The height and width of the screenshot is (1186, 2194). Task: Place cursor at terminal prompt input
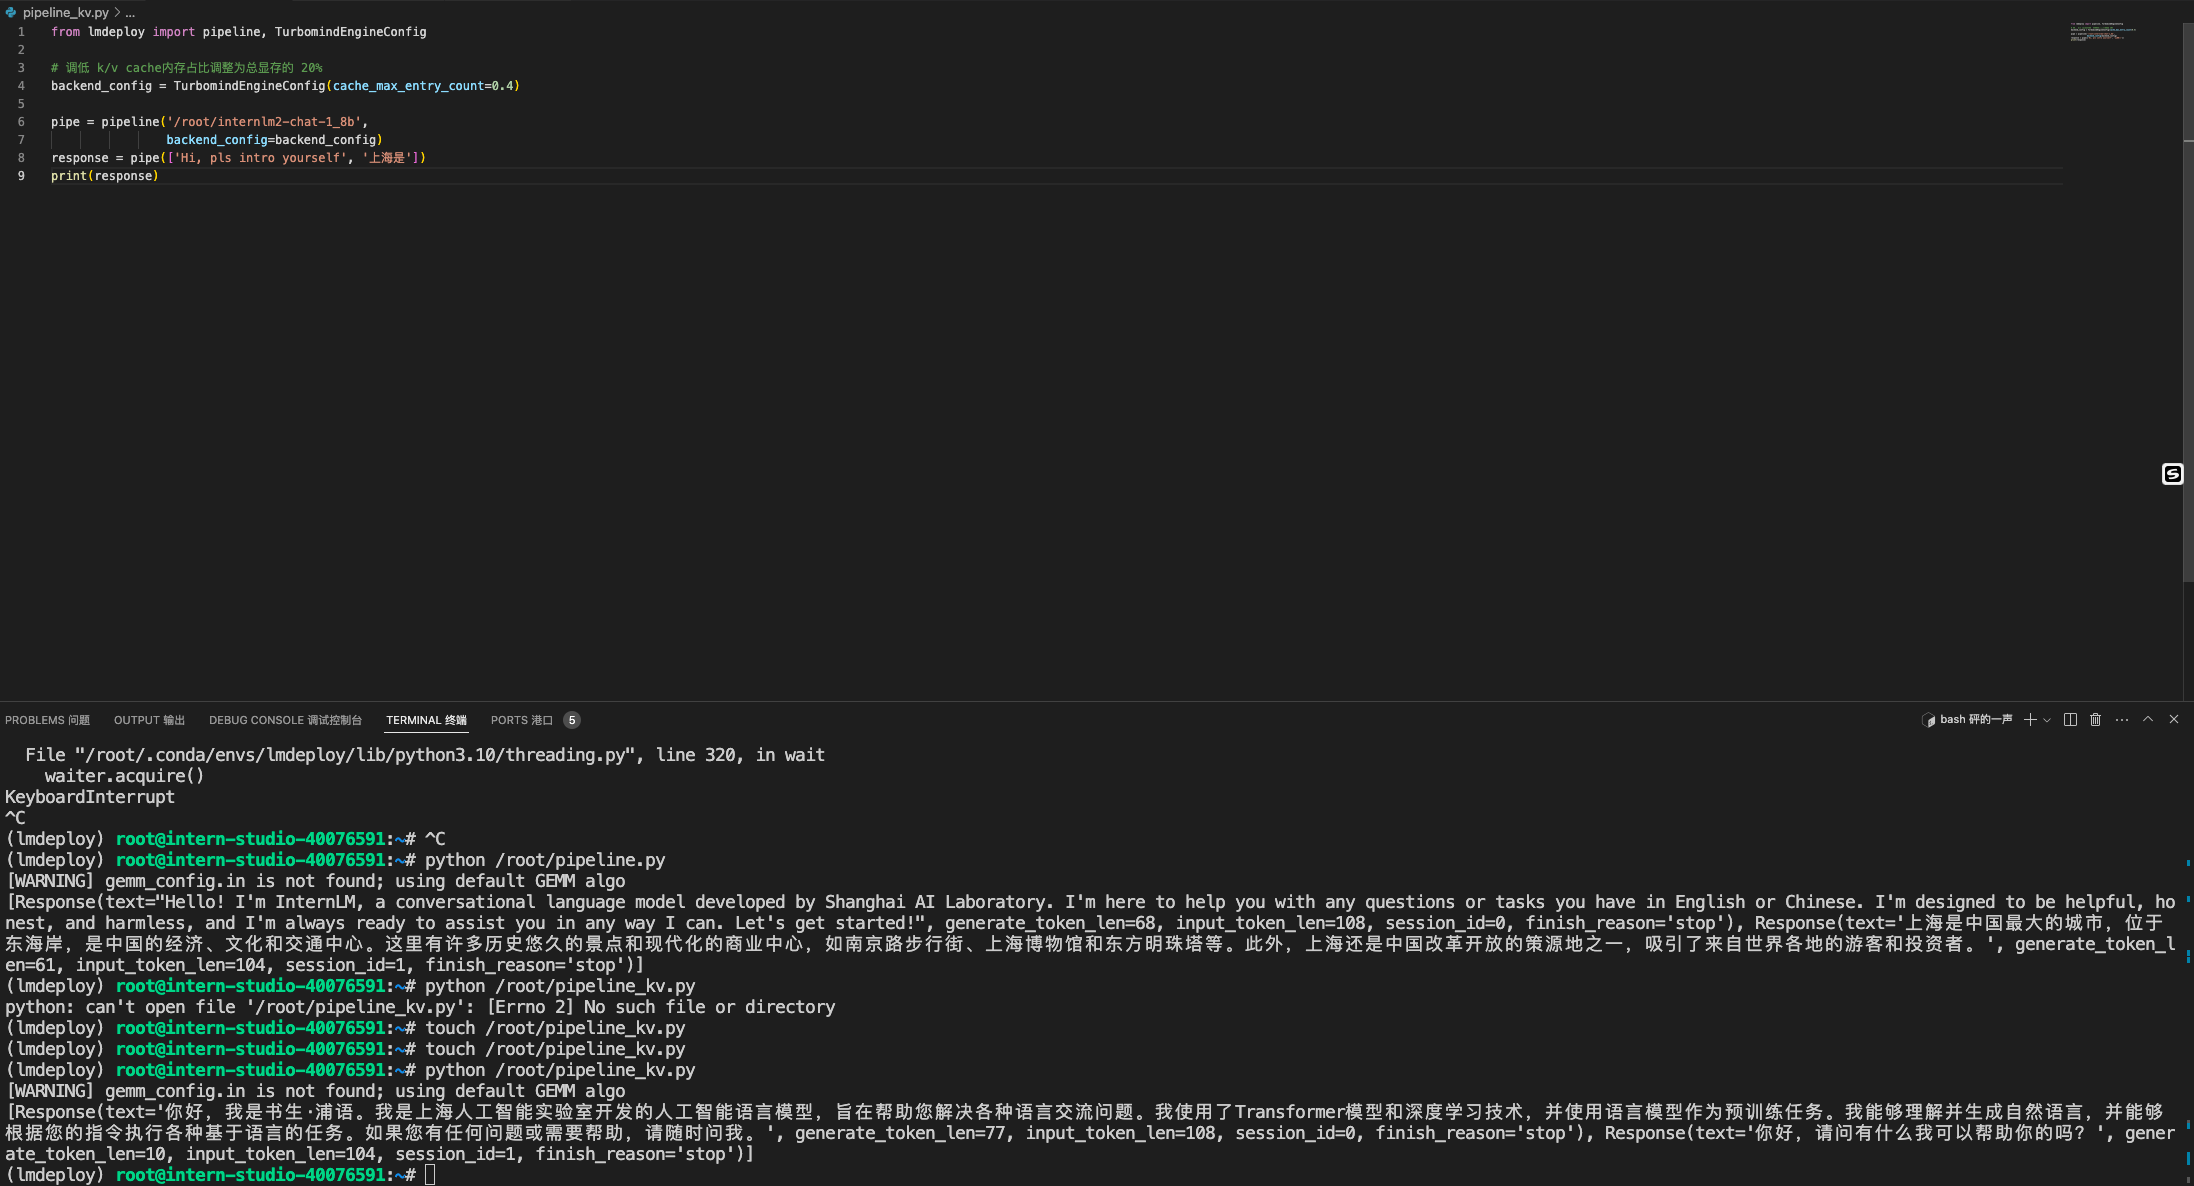click(430, 1175)
